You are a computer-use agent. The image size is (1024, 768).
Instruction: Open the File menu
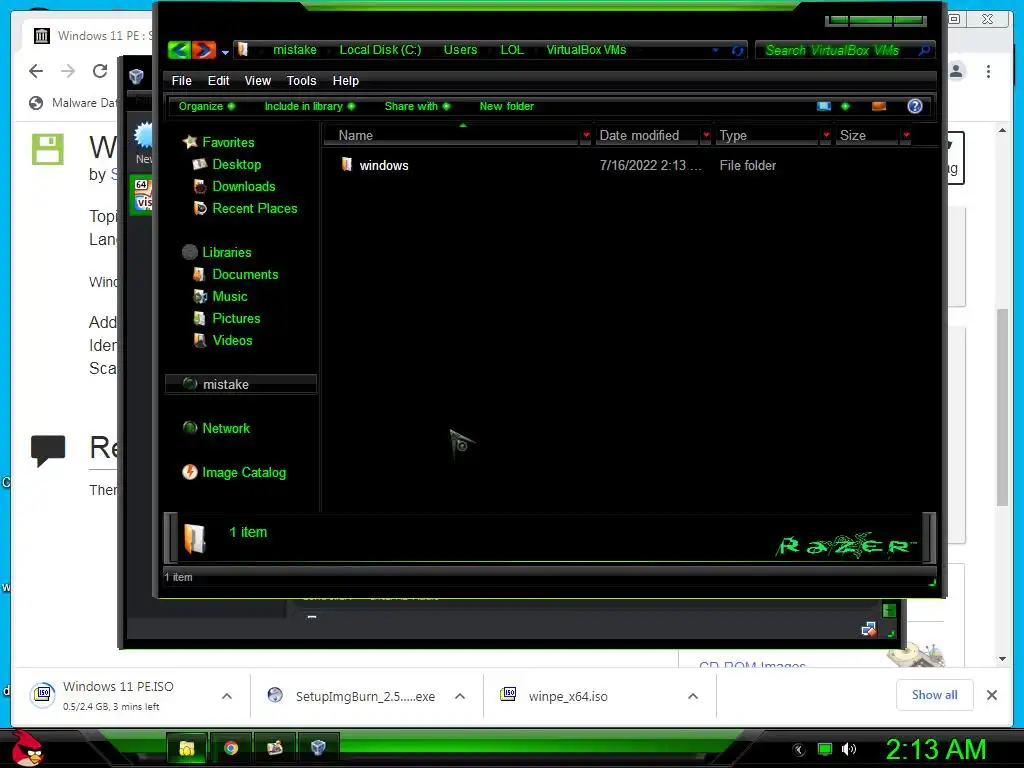coord(182,80)
